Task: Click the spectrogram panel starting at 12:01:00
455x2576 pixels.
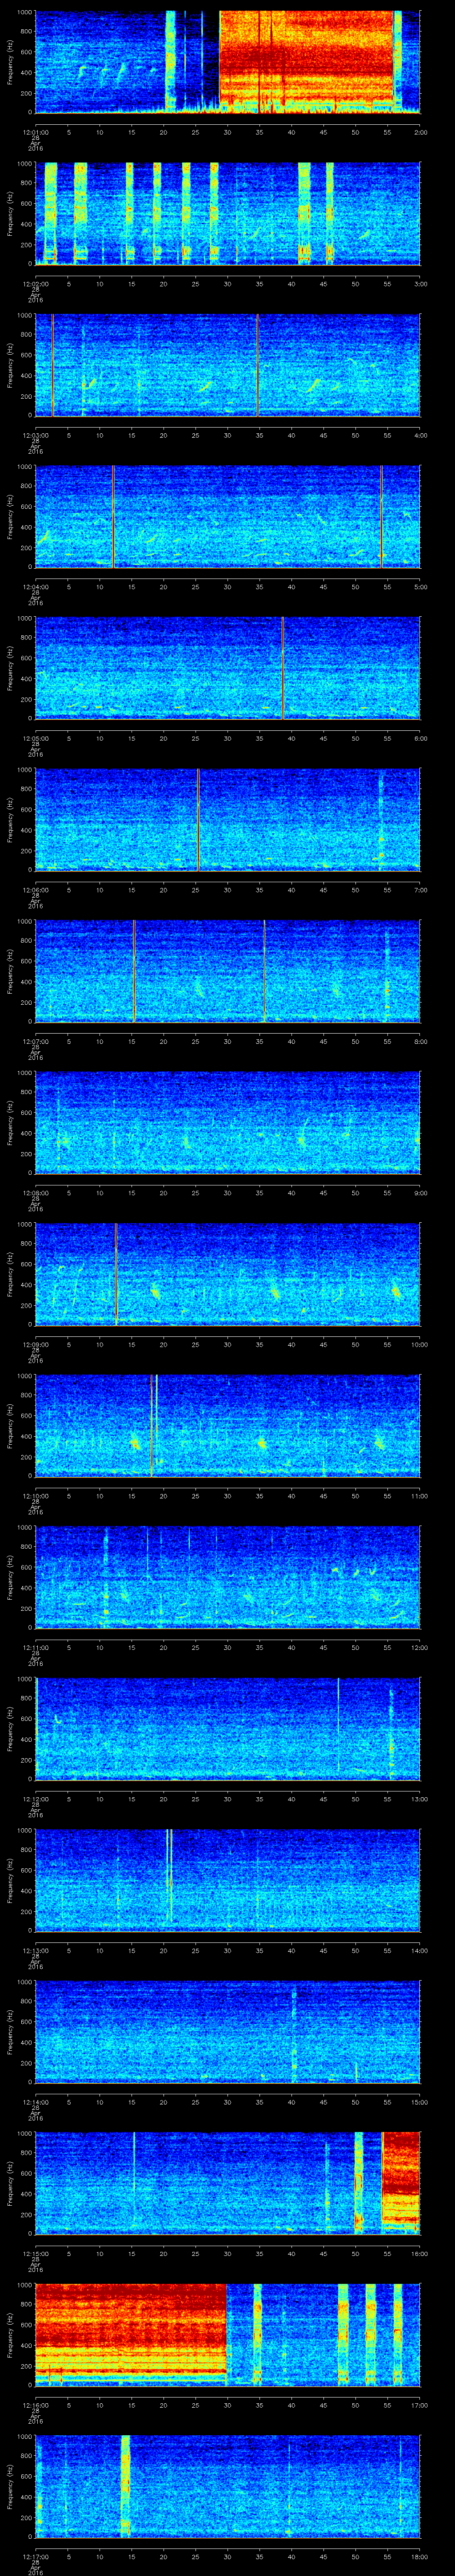Action: [x=228, y=62]
